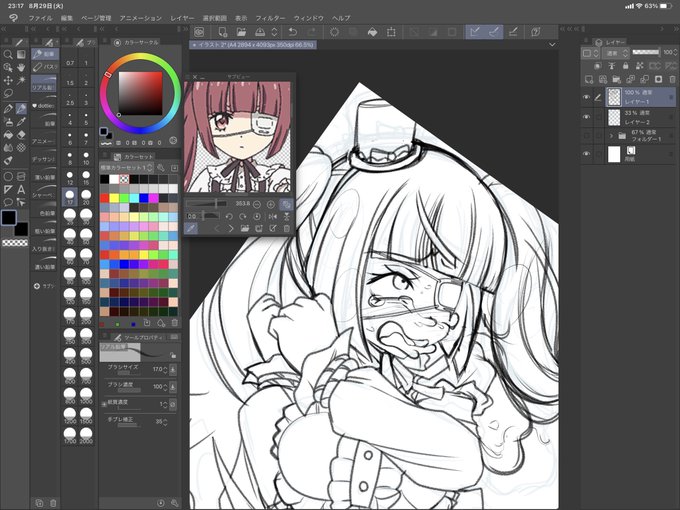Open Clip Studio app icon in command bar
The width and height of the screenshot is (680, 510).
199,32
